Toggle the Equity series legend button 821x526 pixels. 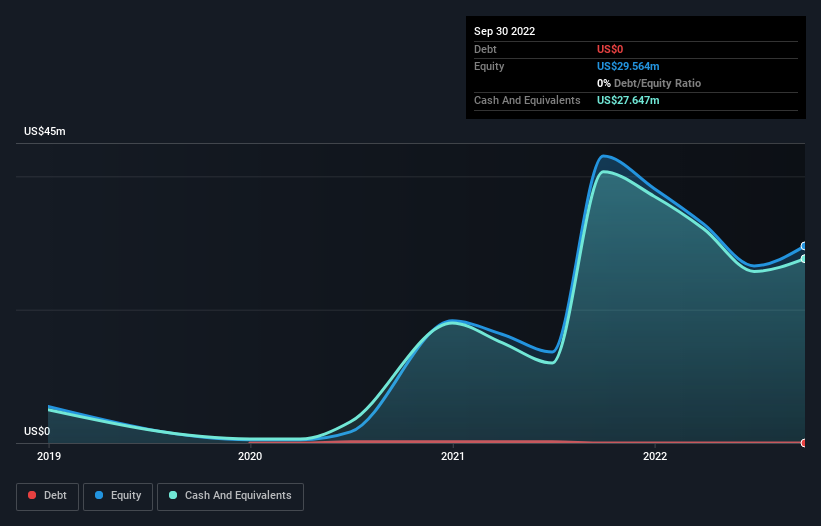118,496
